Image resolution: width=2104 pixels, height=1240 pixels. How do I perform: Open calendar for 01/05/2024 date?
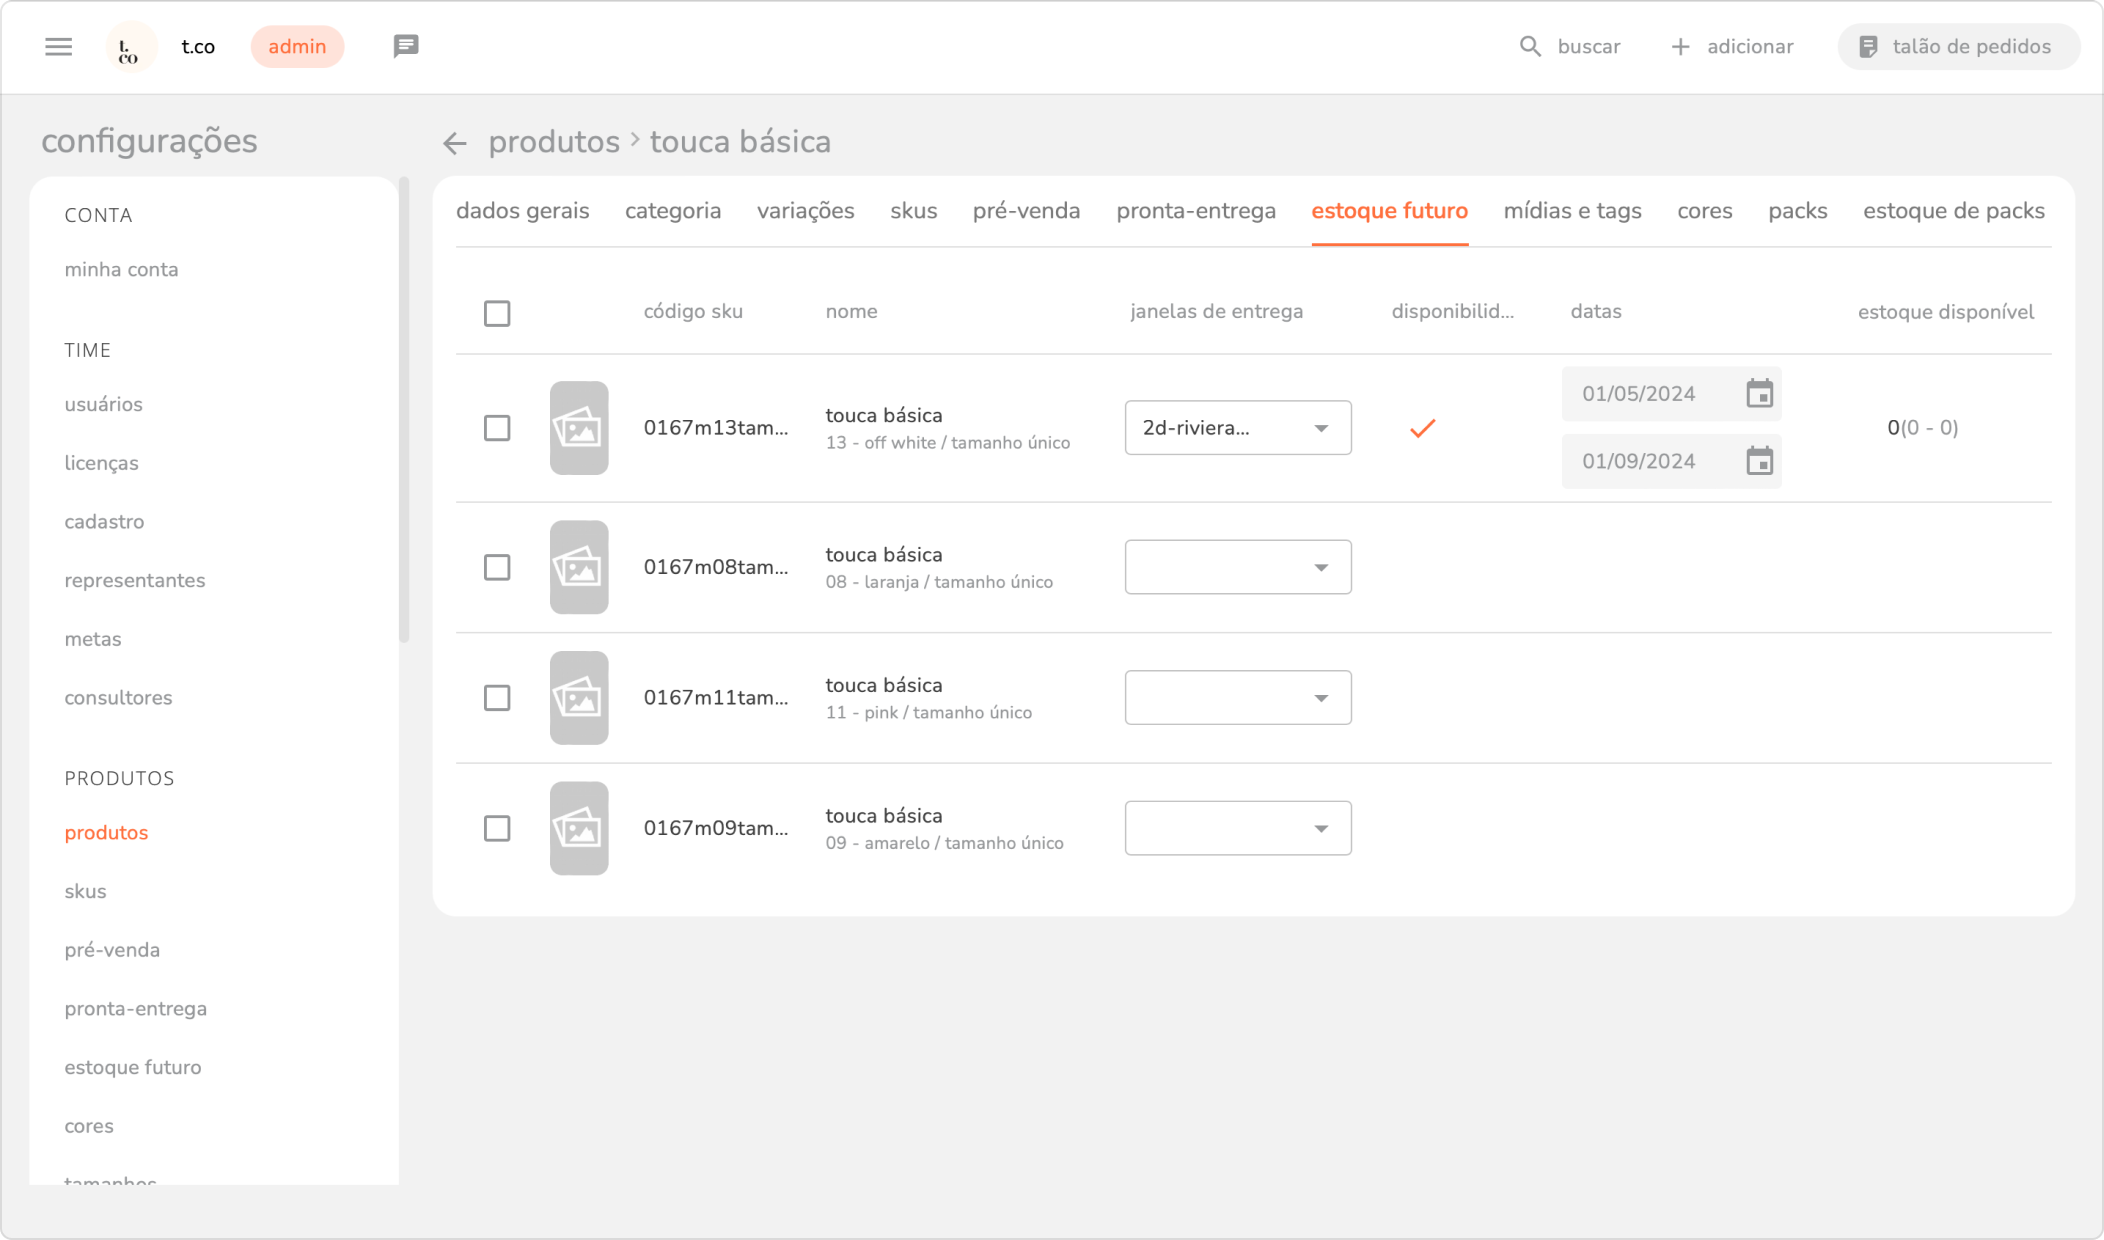tap(1759, 394)
